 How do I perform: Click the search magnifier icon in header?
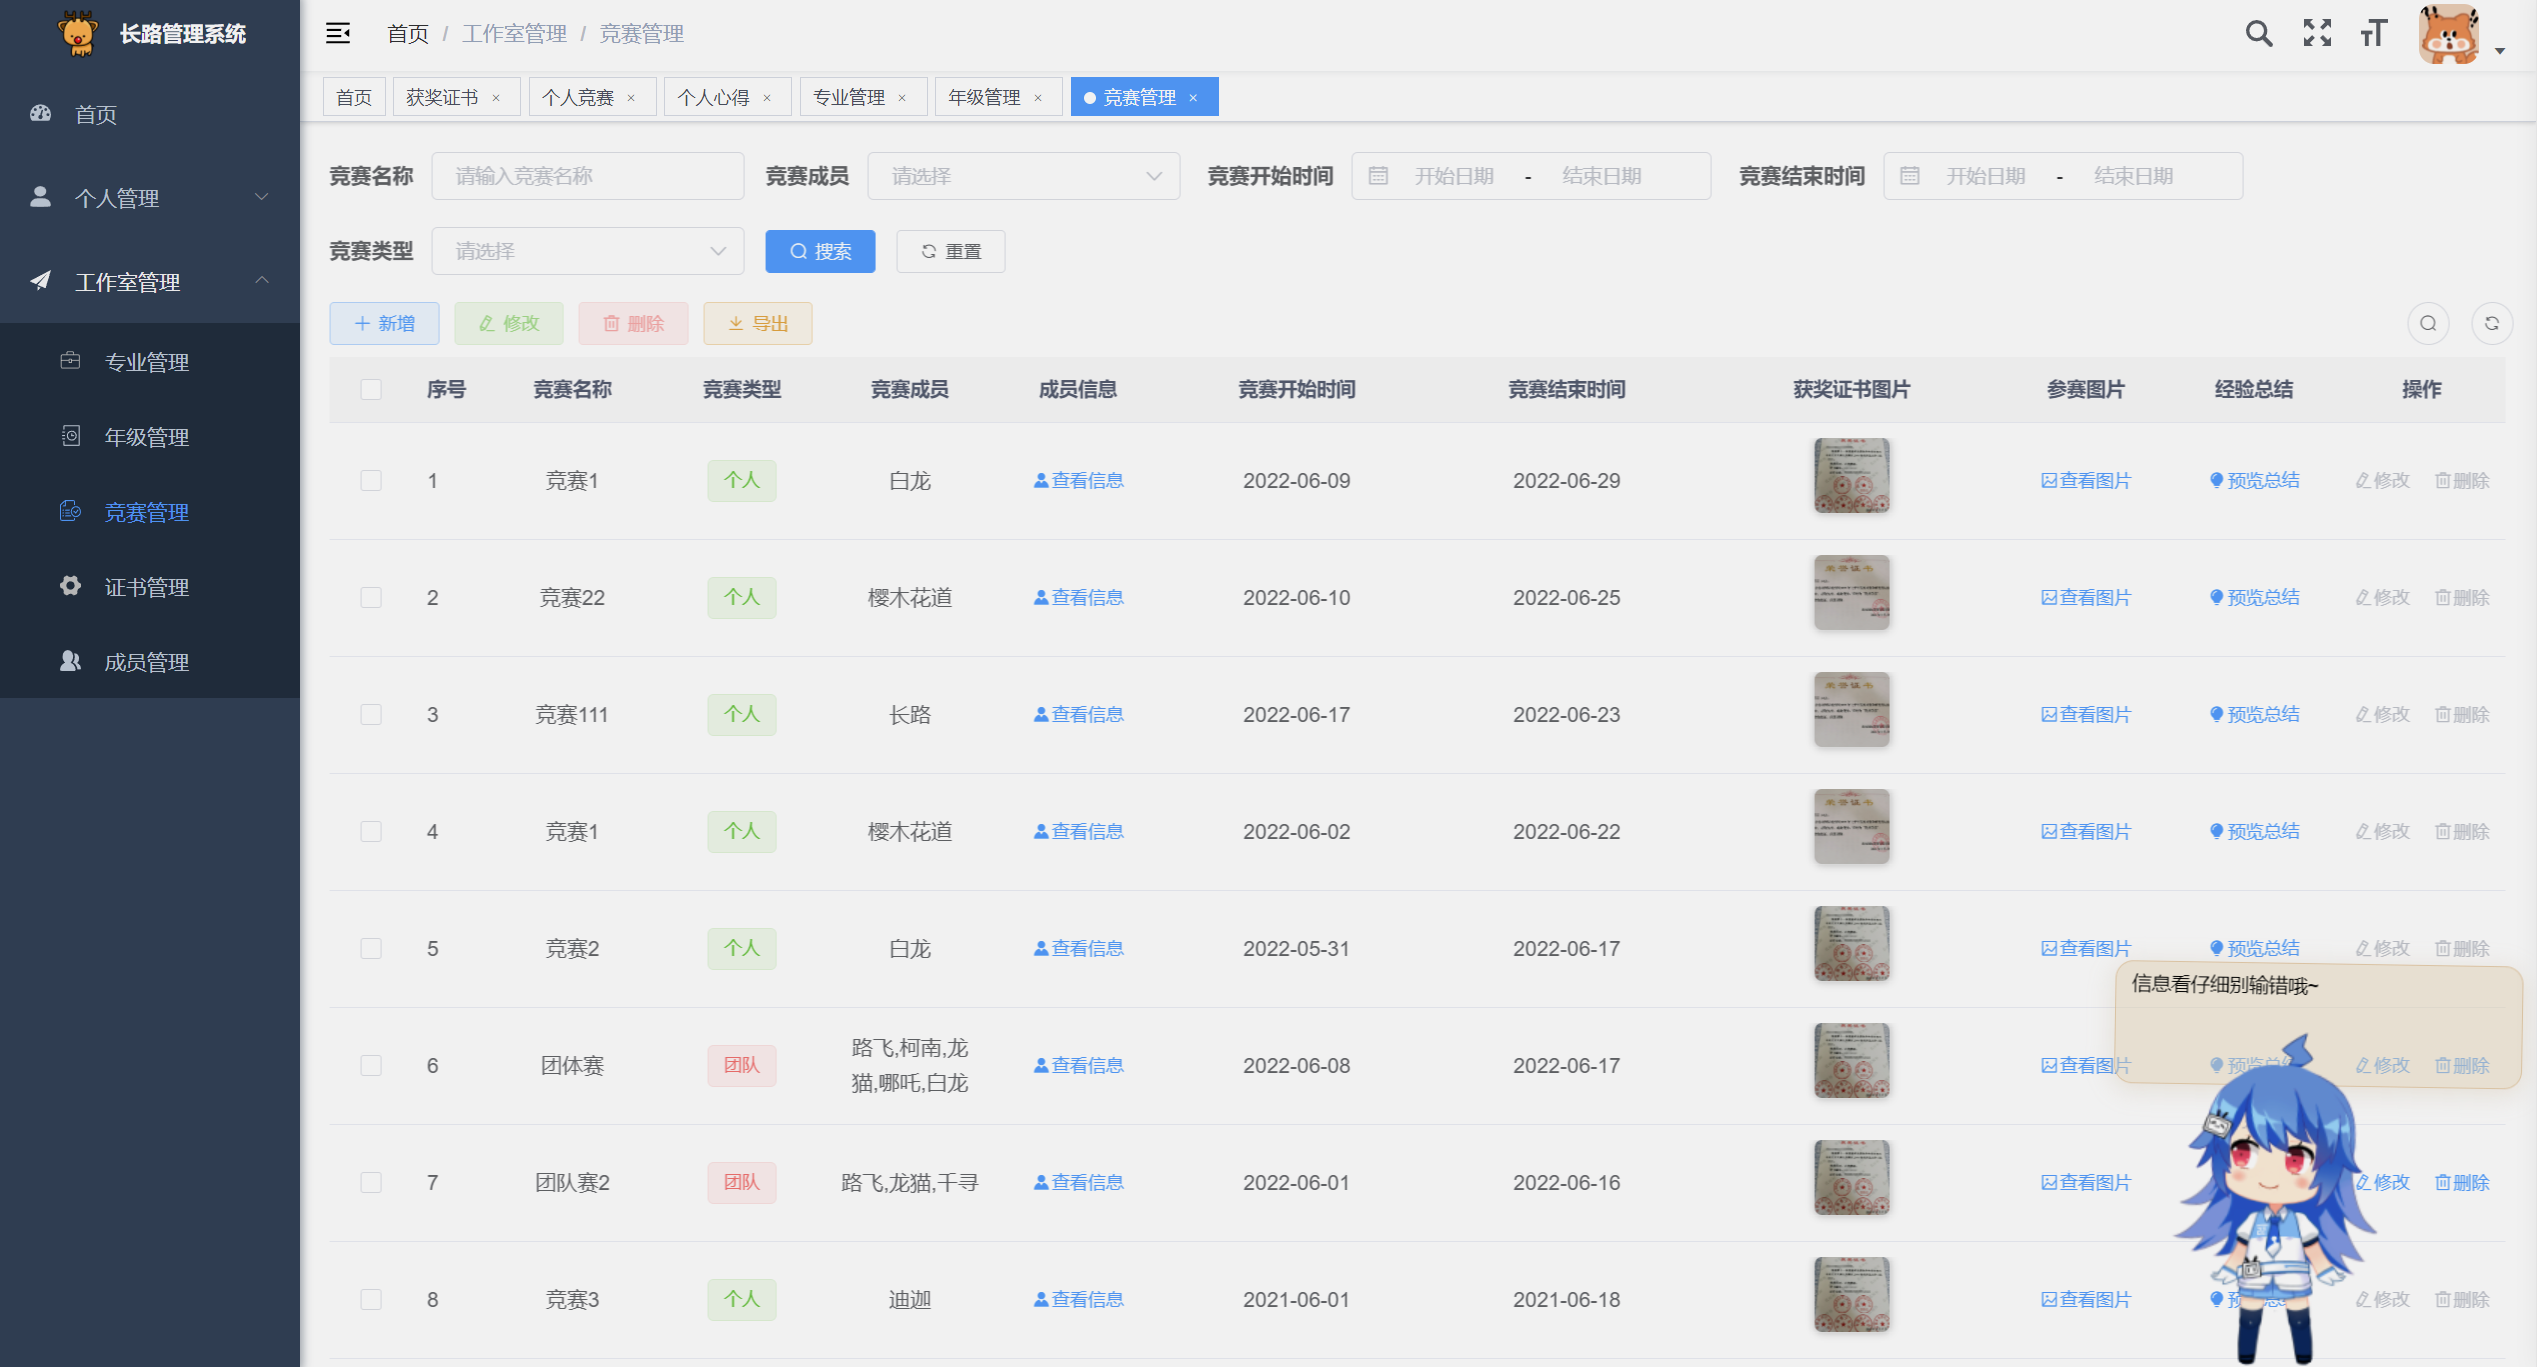click(x=2258, y=34)
